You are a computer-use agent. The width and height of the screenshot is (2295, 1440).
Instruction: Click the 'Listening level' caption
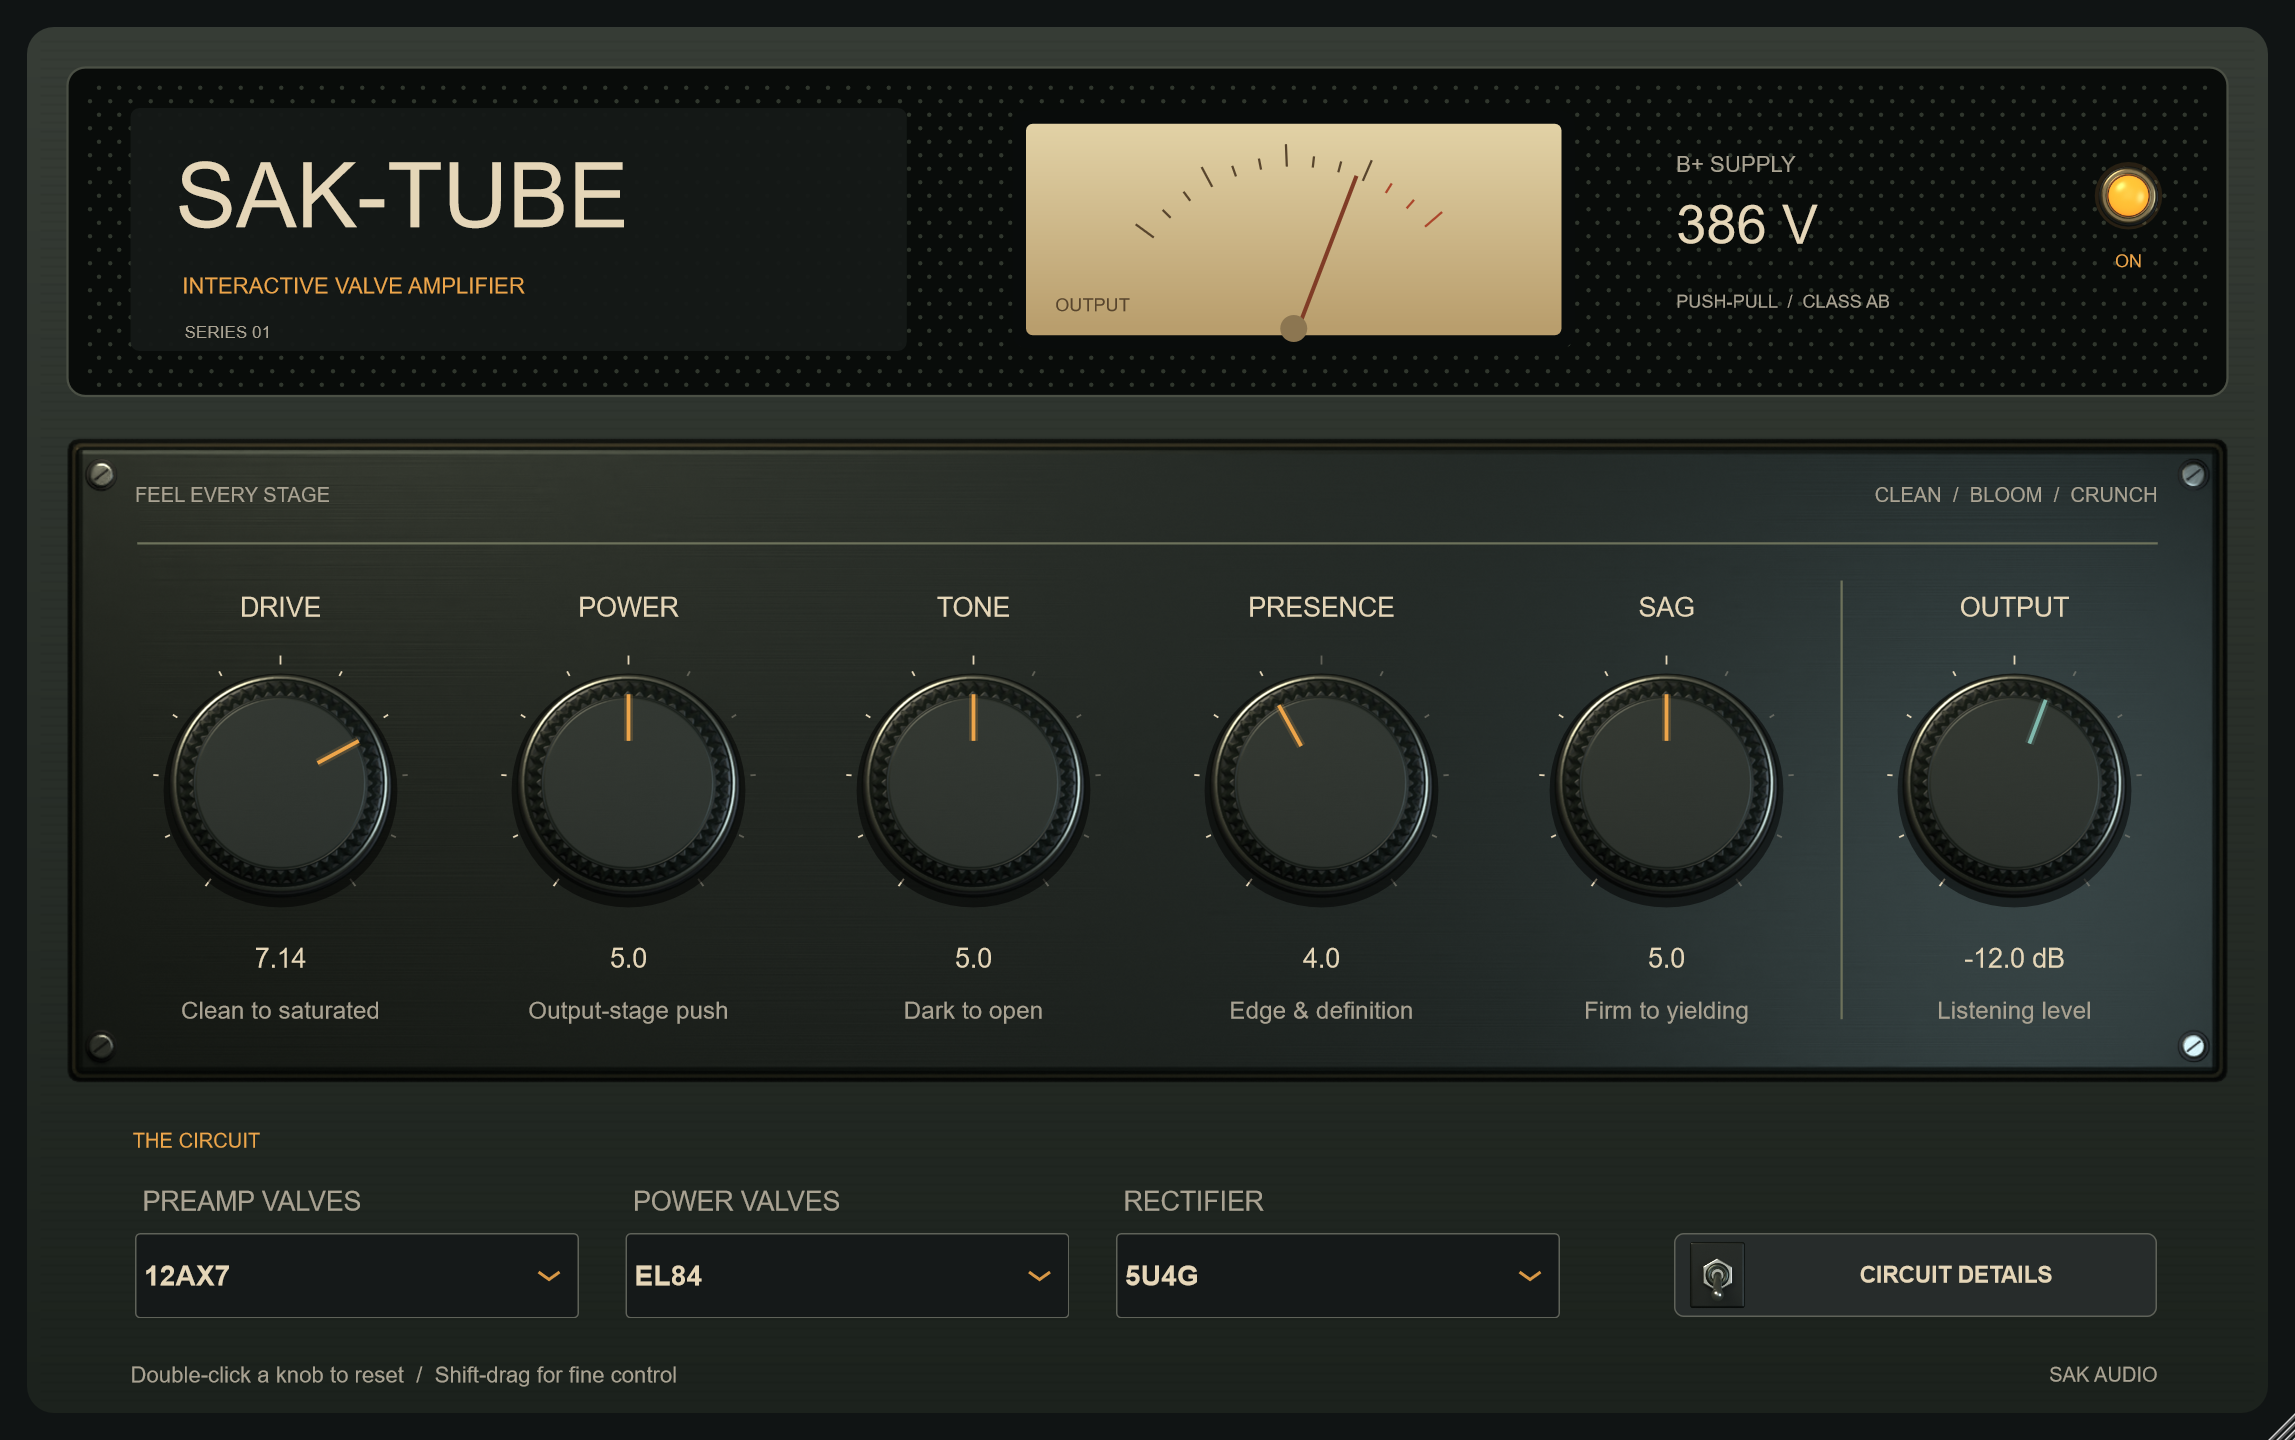pyautogui.click(x=2014, y=1011)
